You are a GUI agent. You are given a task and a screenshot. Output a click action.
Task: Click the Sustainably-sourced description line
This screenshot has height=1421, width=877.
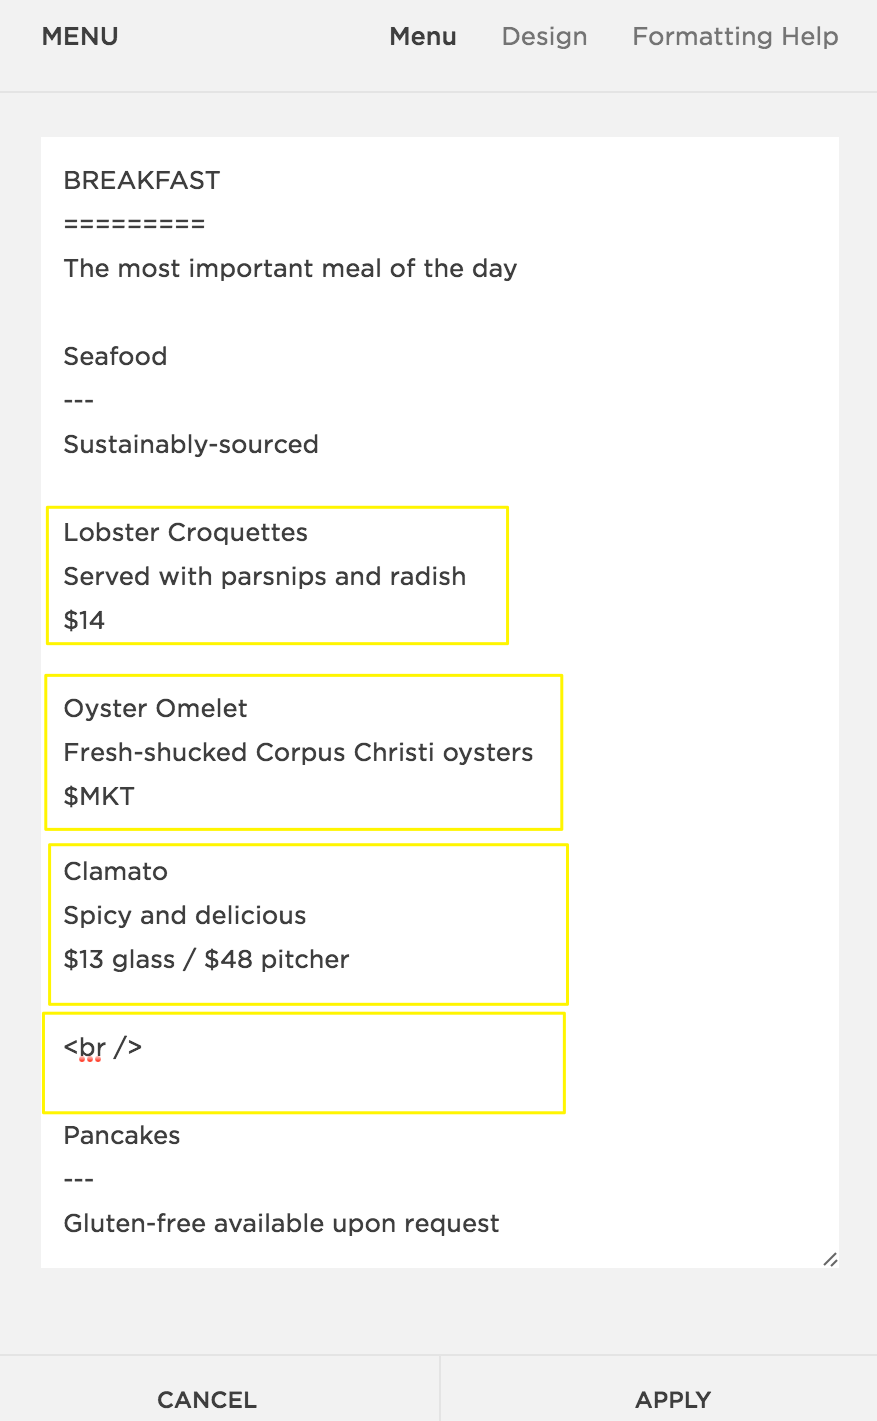pos(191,444)
